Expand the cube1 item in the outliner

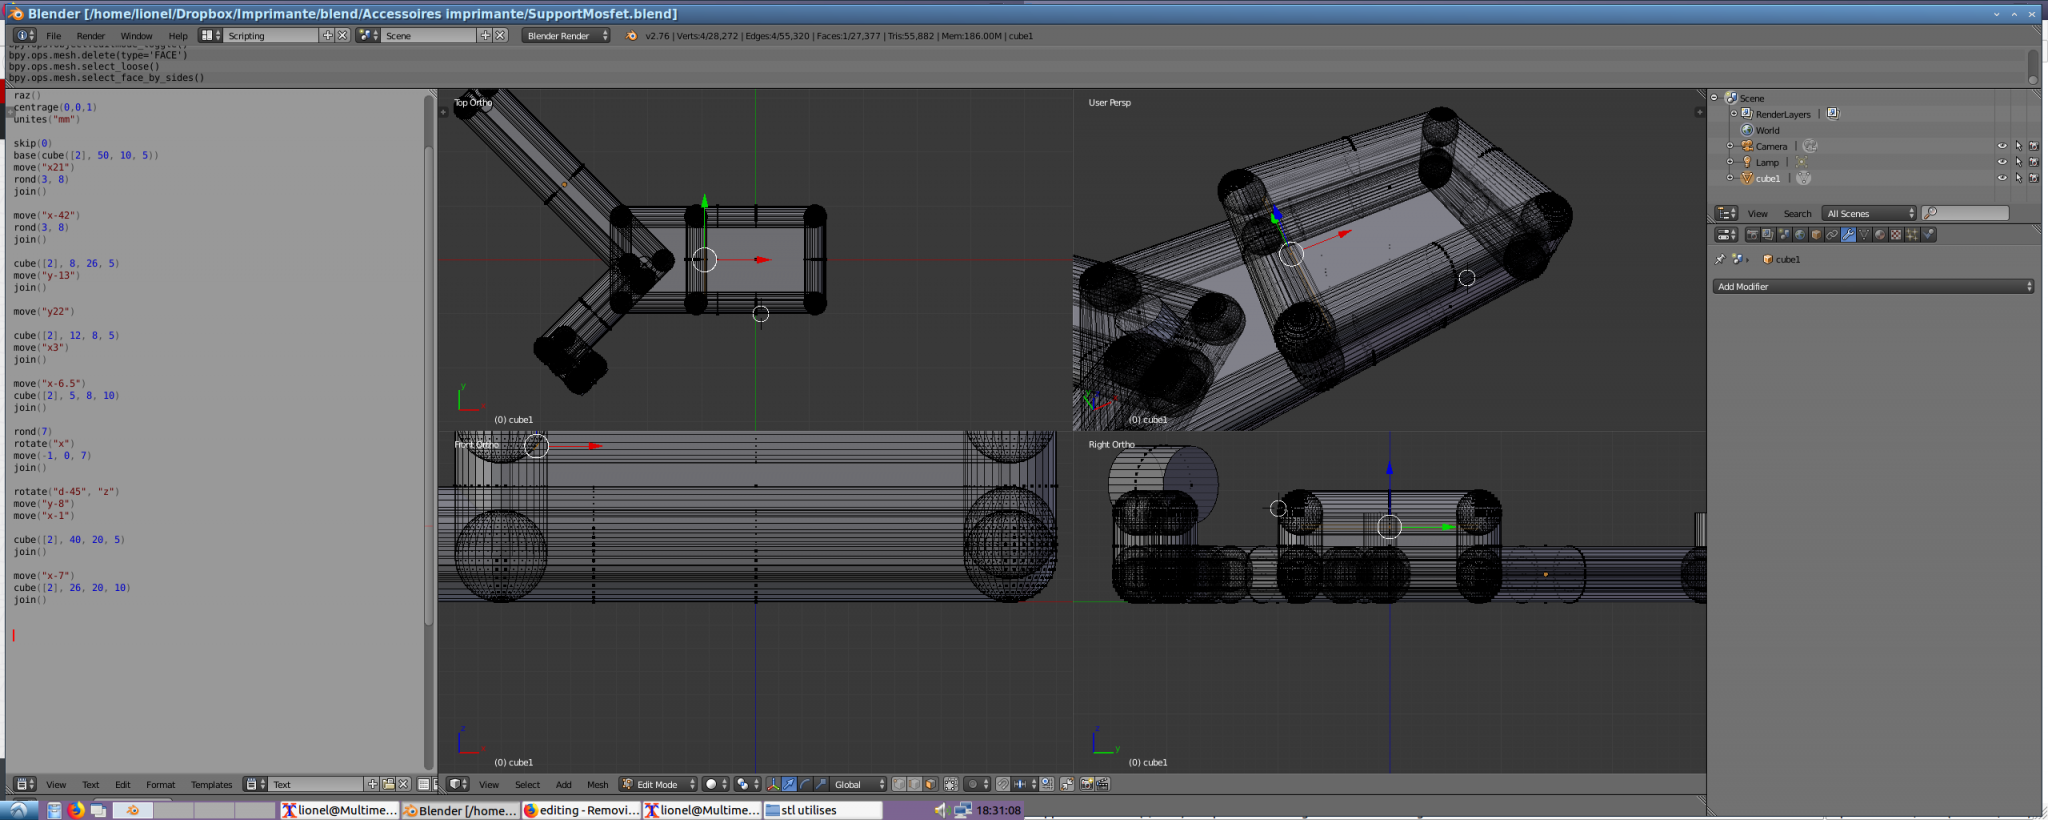1730,178
